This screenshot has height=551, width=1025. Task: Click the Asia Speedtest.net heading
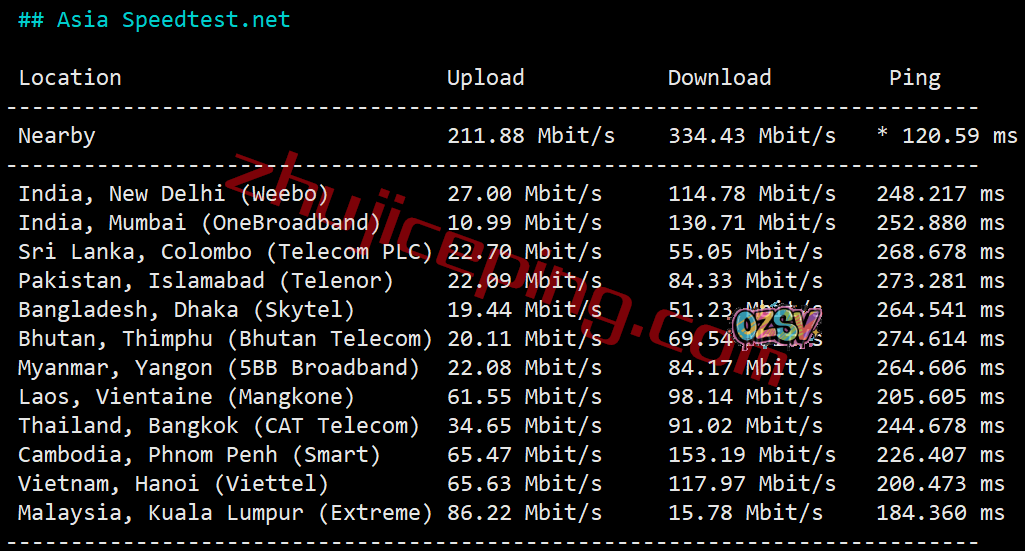(x=154, y=20)
